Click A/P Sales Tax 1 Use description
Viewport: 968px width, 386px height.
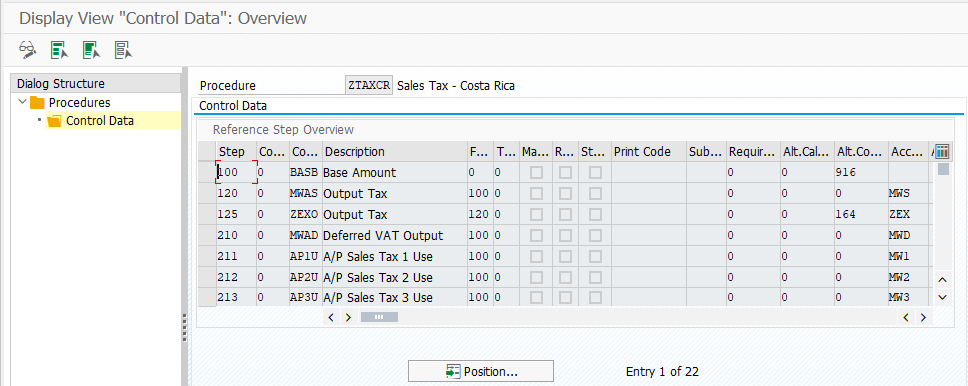(x=394, y=256)
